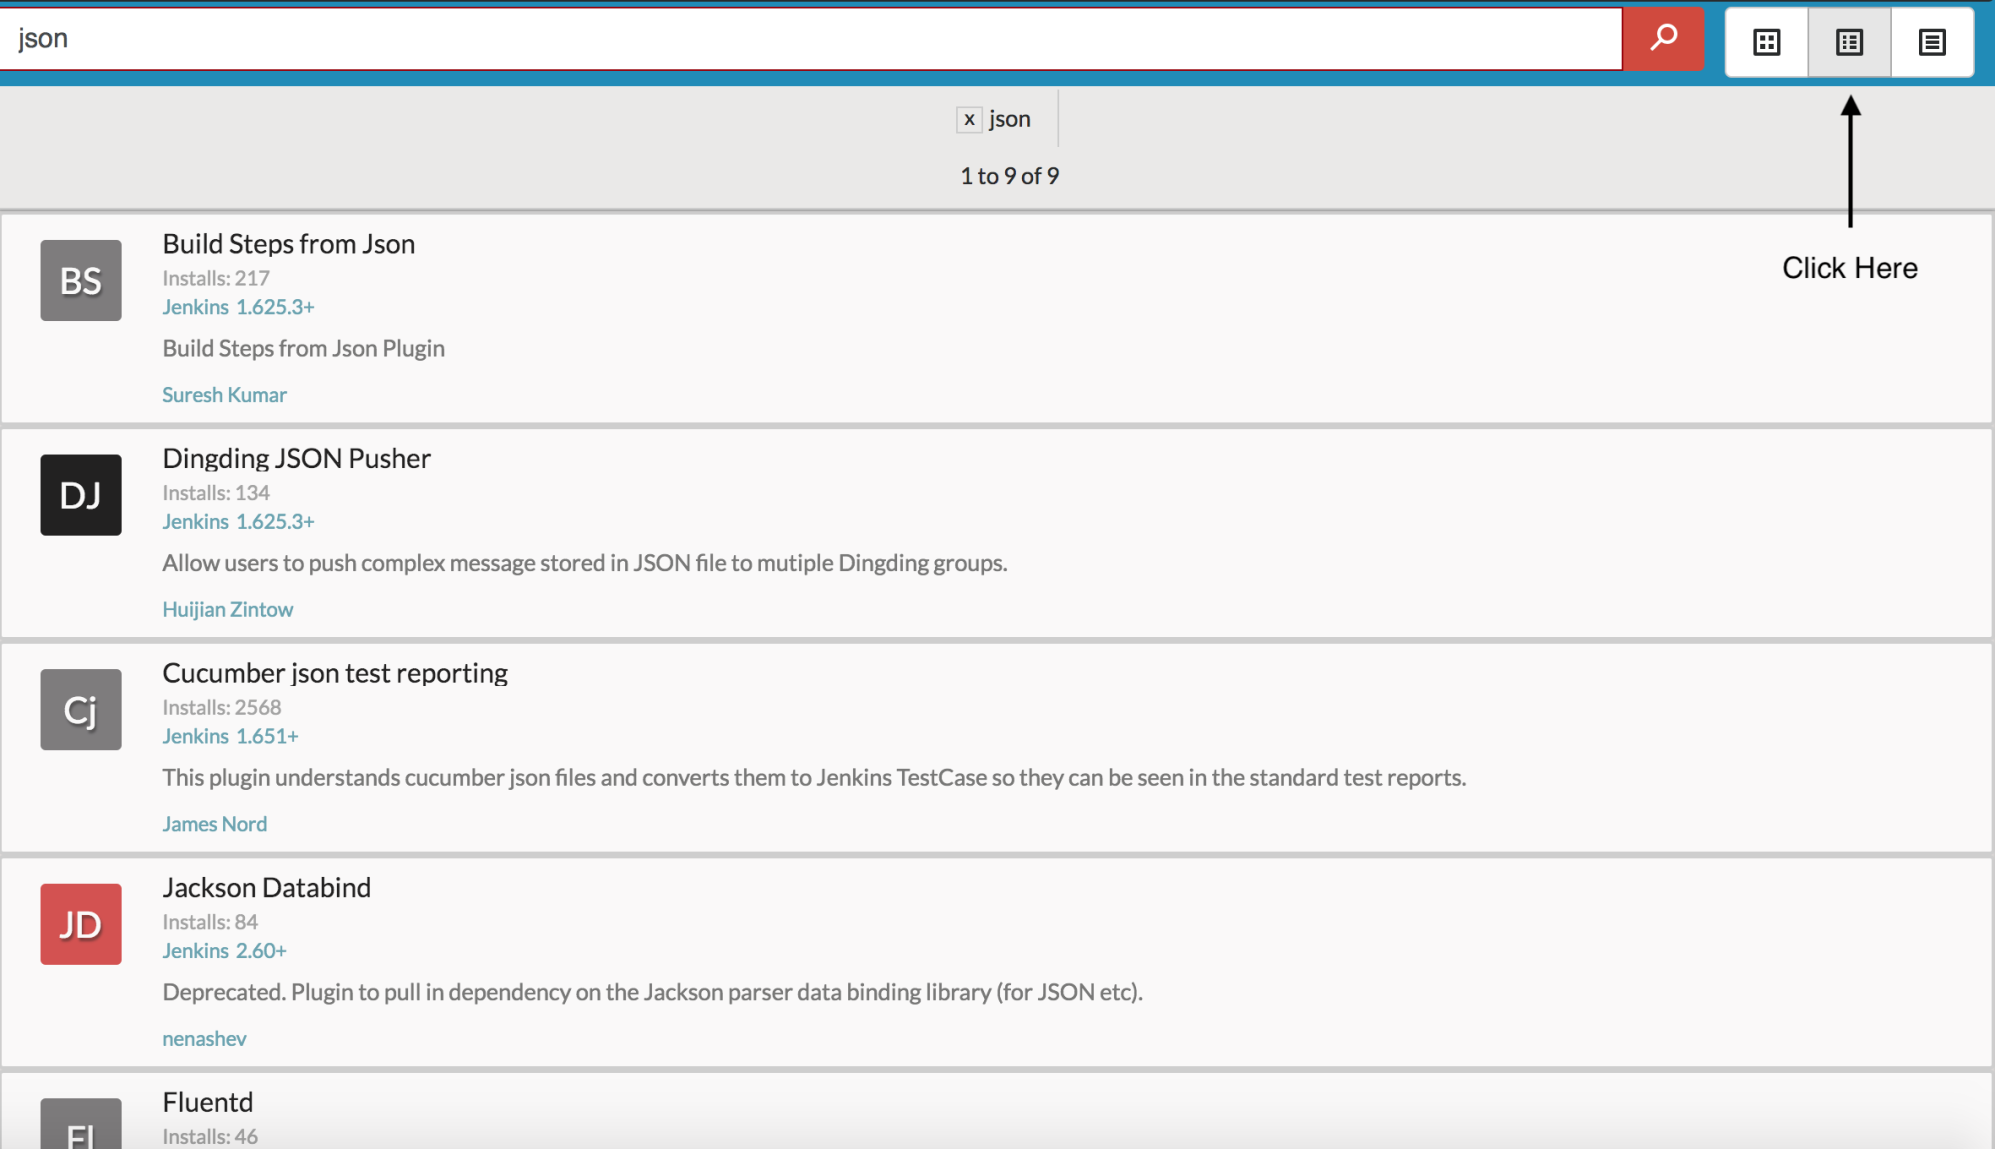Click Jenkins 1.625.3+ under Build Steps from Json
1995x1149 pixels.
[x=238, y=307]
